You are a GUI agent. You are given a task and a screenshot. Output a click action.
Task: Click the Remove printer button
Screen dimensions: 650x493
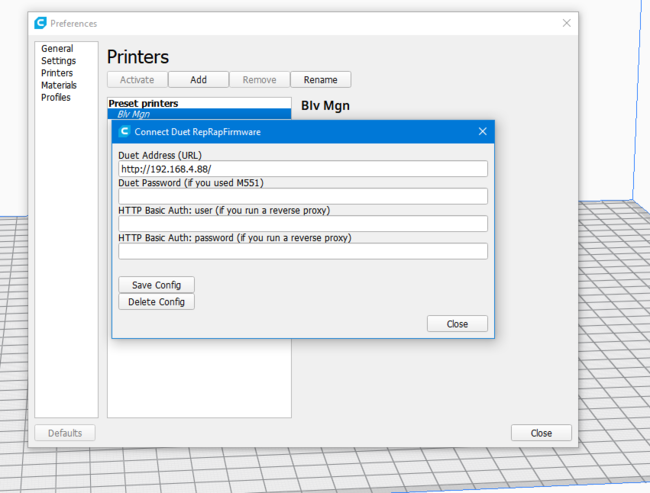(260, 80)
